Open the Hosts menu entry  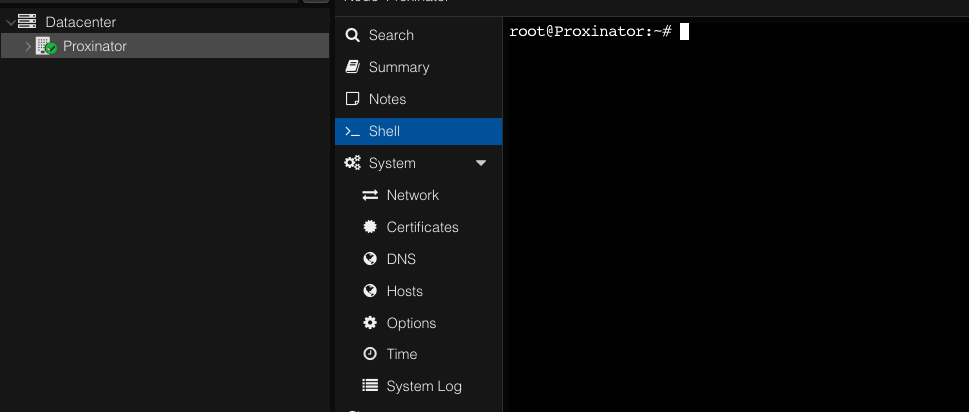pos(404,291)
